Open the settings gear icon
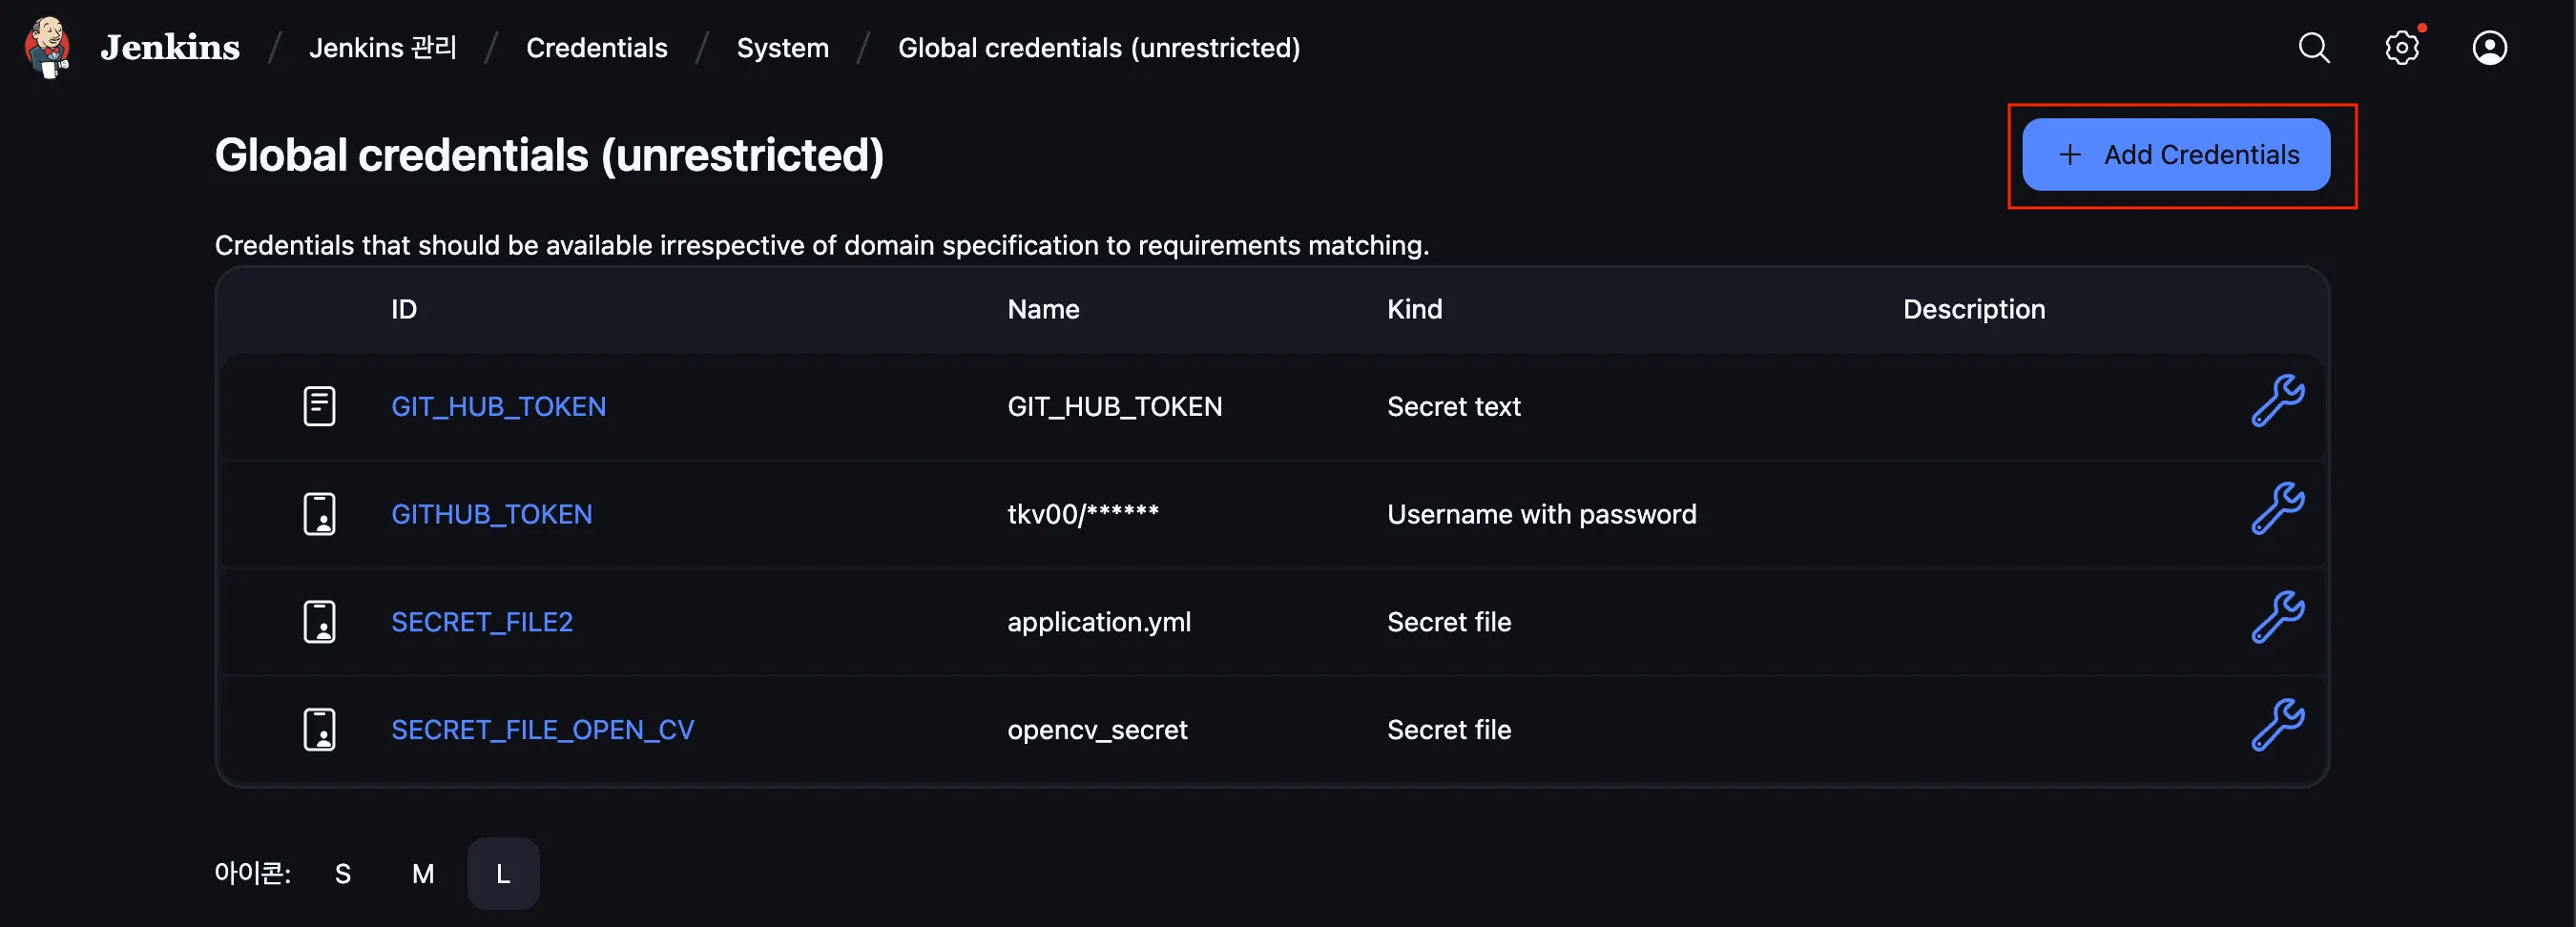Image resolution: width=2576 pixels, height=927 pixels. pos(2402,47)
